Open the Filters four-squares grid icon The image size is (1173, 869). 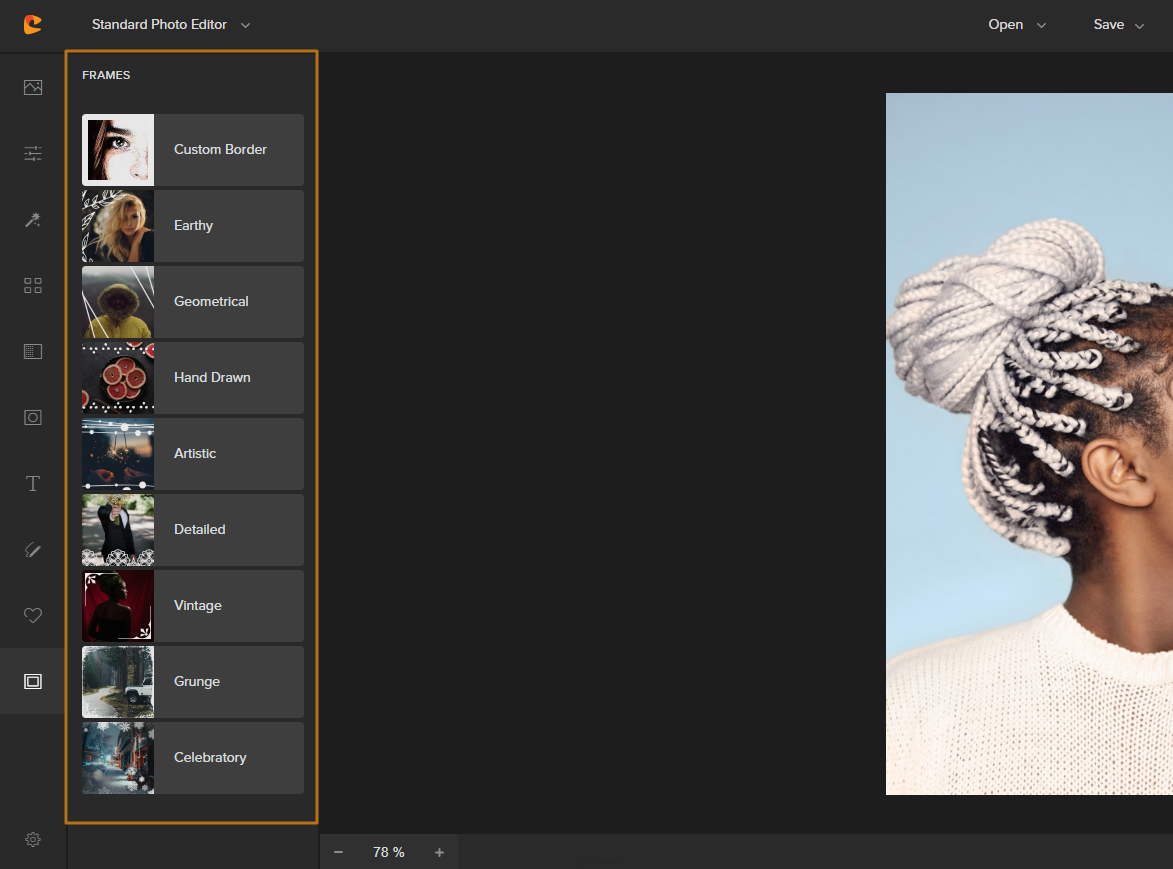[x=33, y=286]
